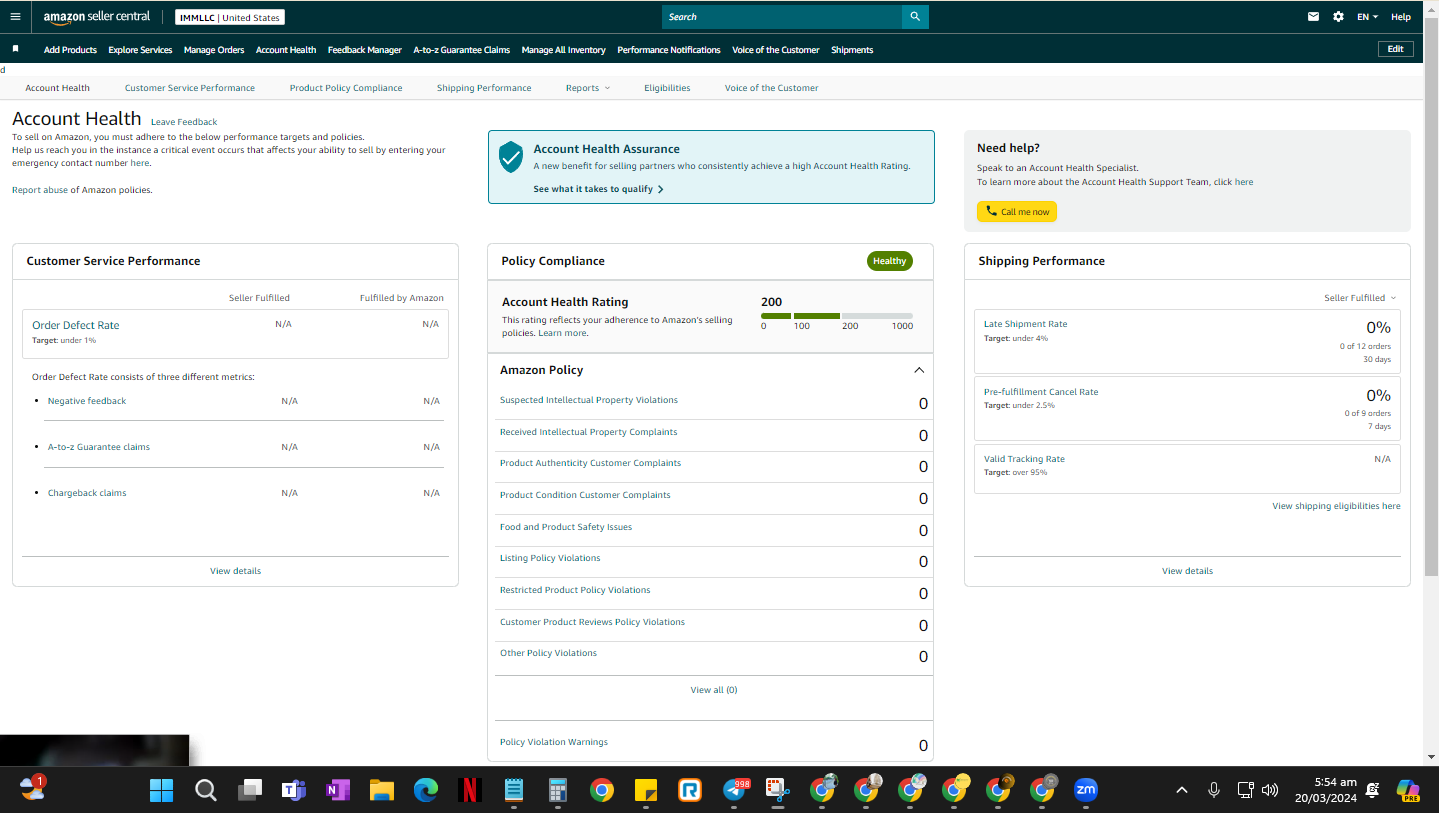1439x813 pixels.
Task: Click inside the Search input field
Action: click(x=782, y=17)
